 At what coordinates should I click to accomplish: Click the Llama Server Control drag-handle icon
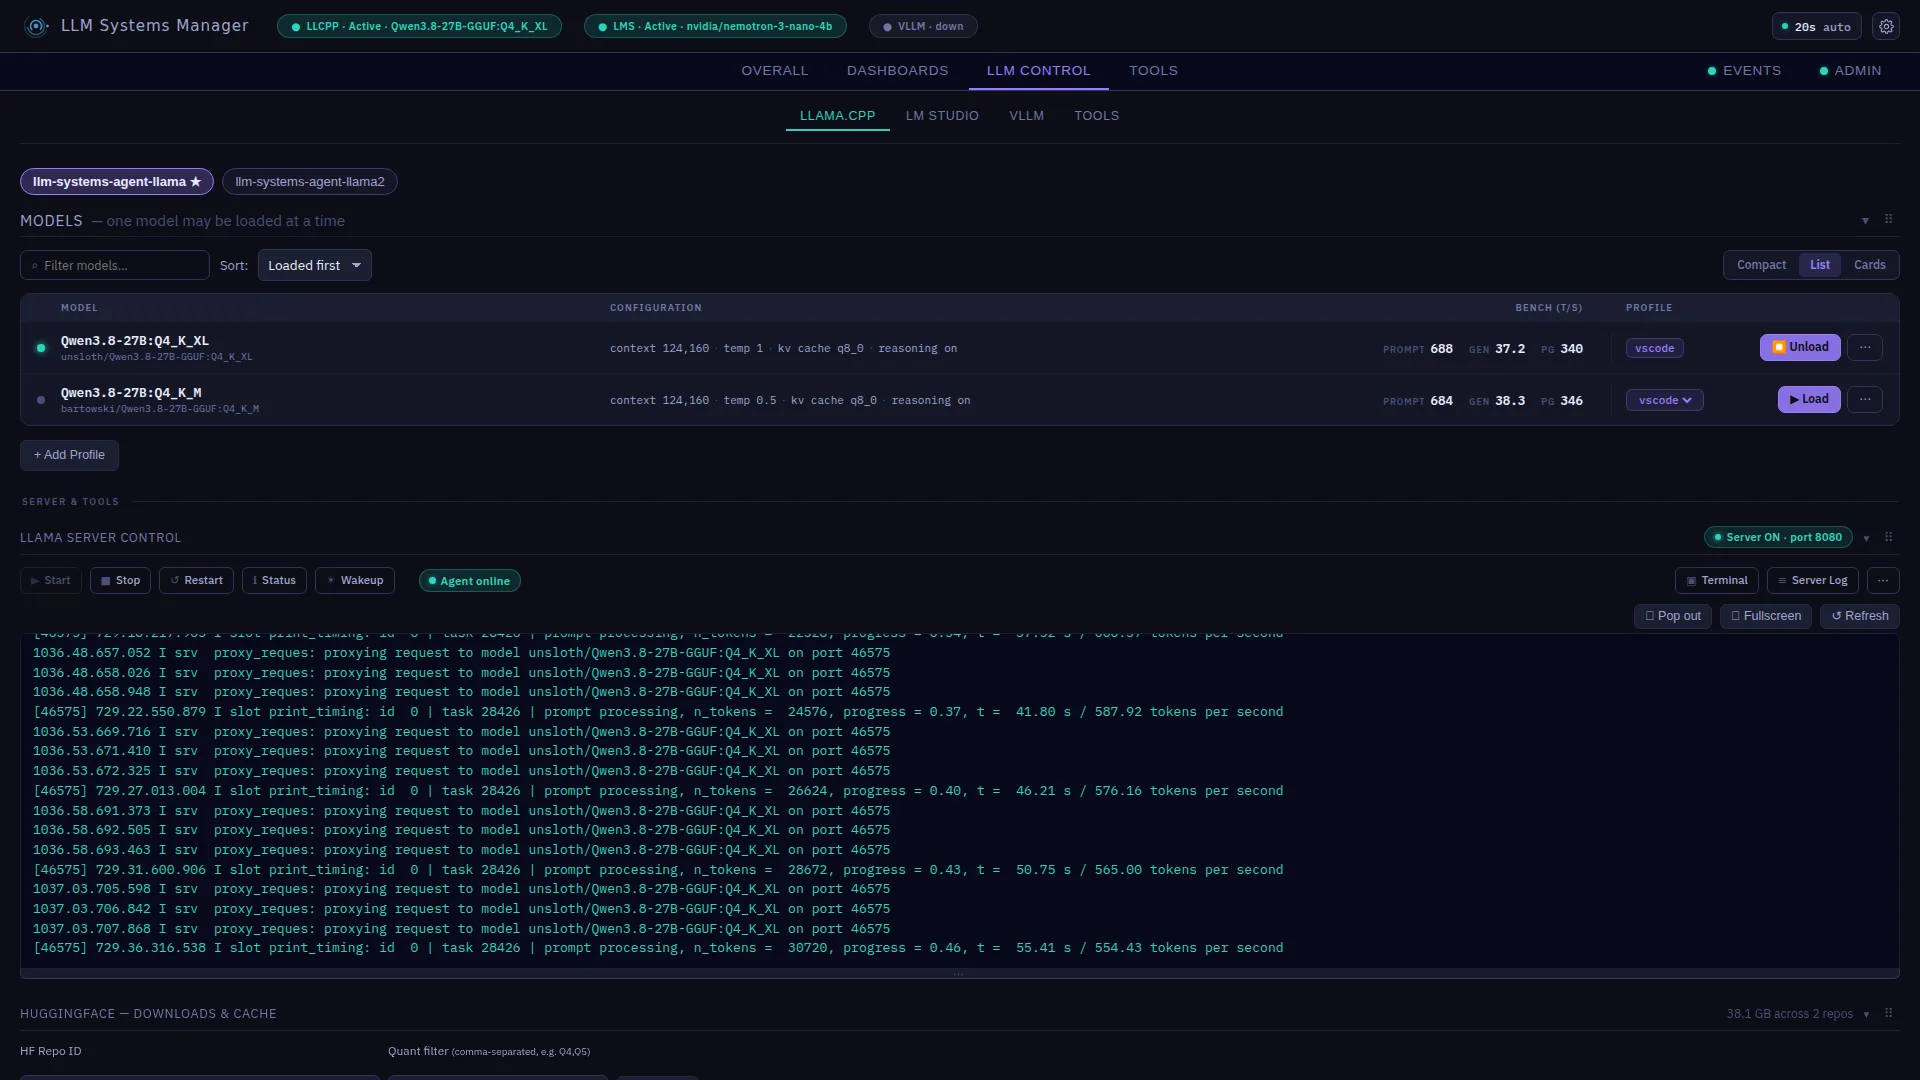[x=1888, y=537]
